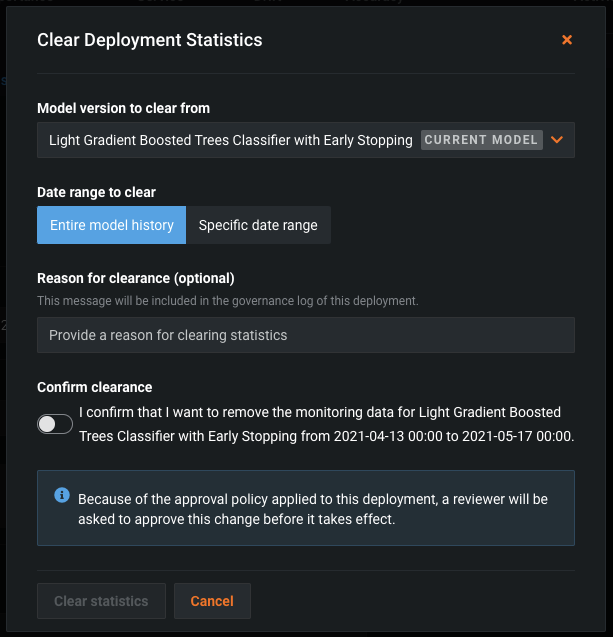The image size is (613, 637).
Task: Switch to Specific date range option
Action: [x=258, y=225]
